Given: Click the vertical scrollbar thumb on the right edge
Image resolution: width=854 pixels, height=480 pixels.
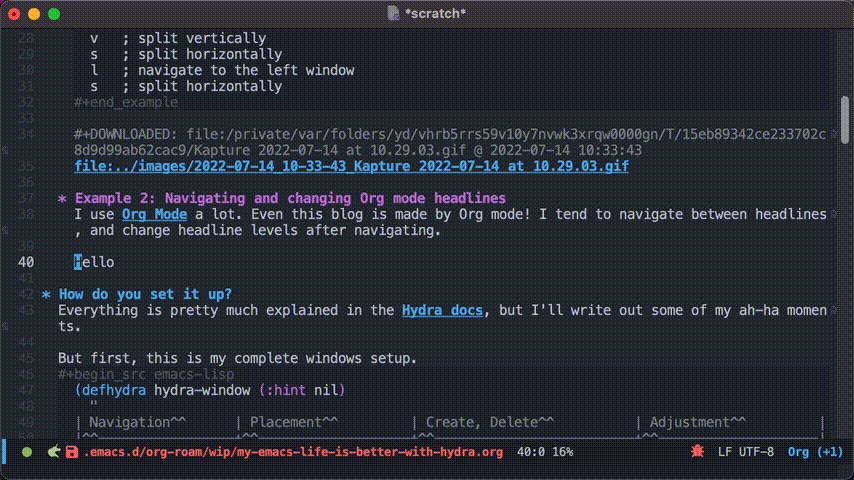Looking at the screenshot, I should 845,119.
